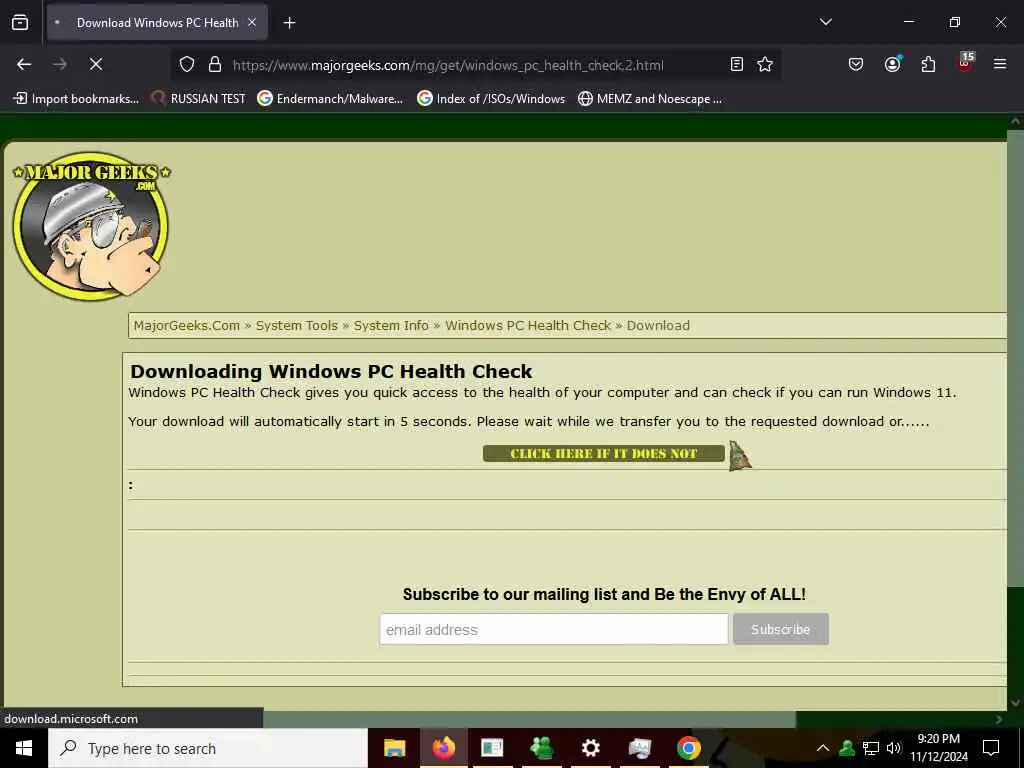Open the volume icon in system tray

pos(893,748)
